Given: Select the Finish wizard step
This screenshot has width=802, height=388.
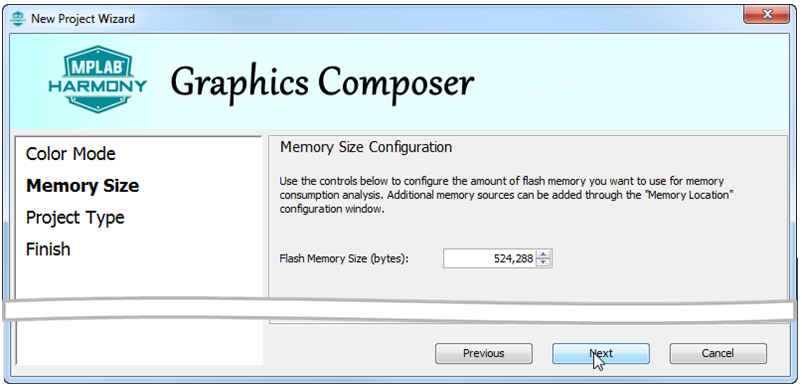Looking at the screenshot, I should (48, 249).
